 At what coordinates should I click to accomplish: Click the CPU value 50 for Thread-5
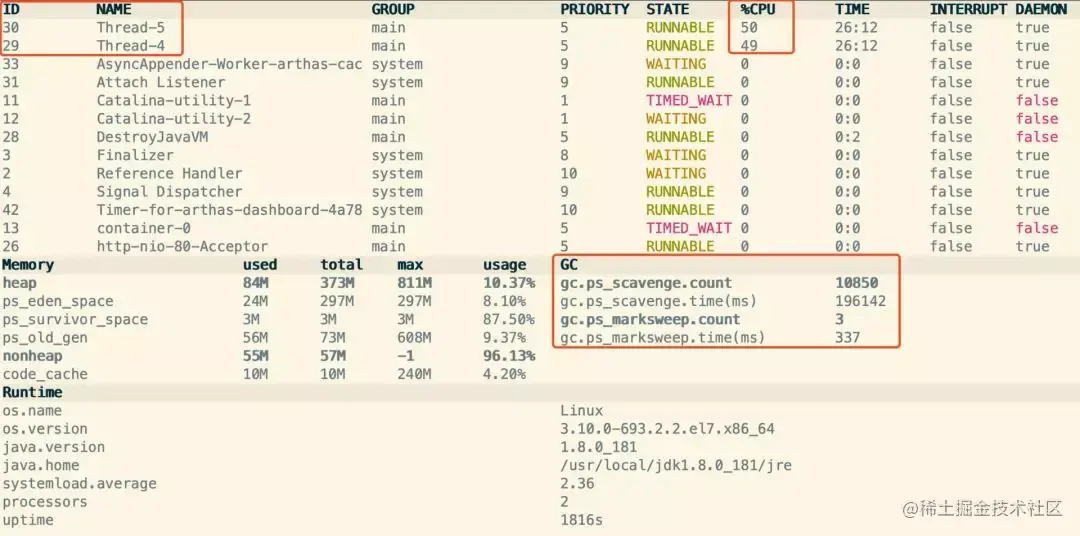coord(749,28)
